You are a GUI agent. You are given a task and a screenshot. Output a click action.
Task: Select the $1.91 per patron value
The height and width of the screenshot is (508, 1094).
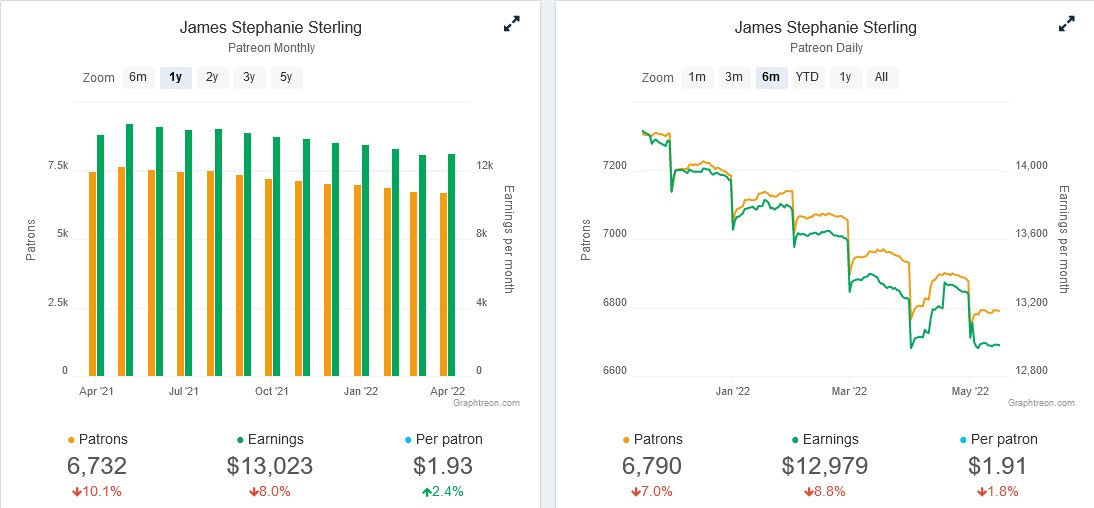click(x=998, y=466)
